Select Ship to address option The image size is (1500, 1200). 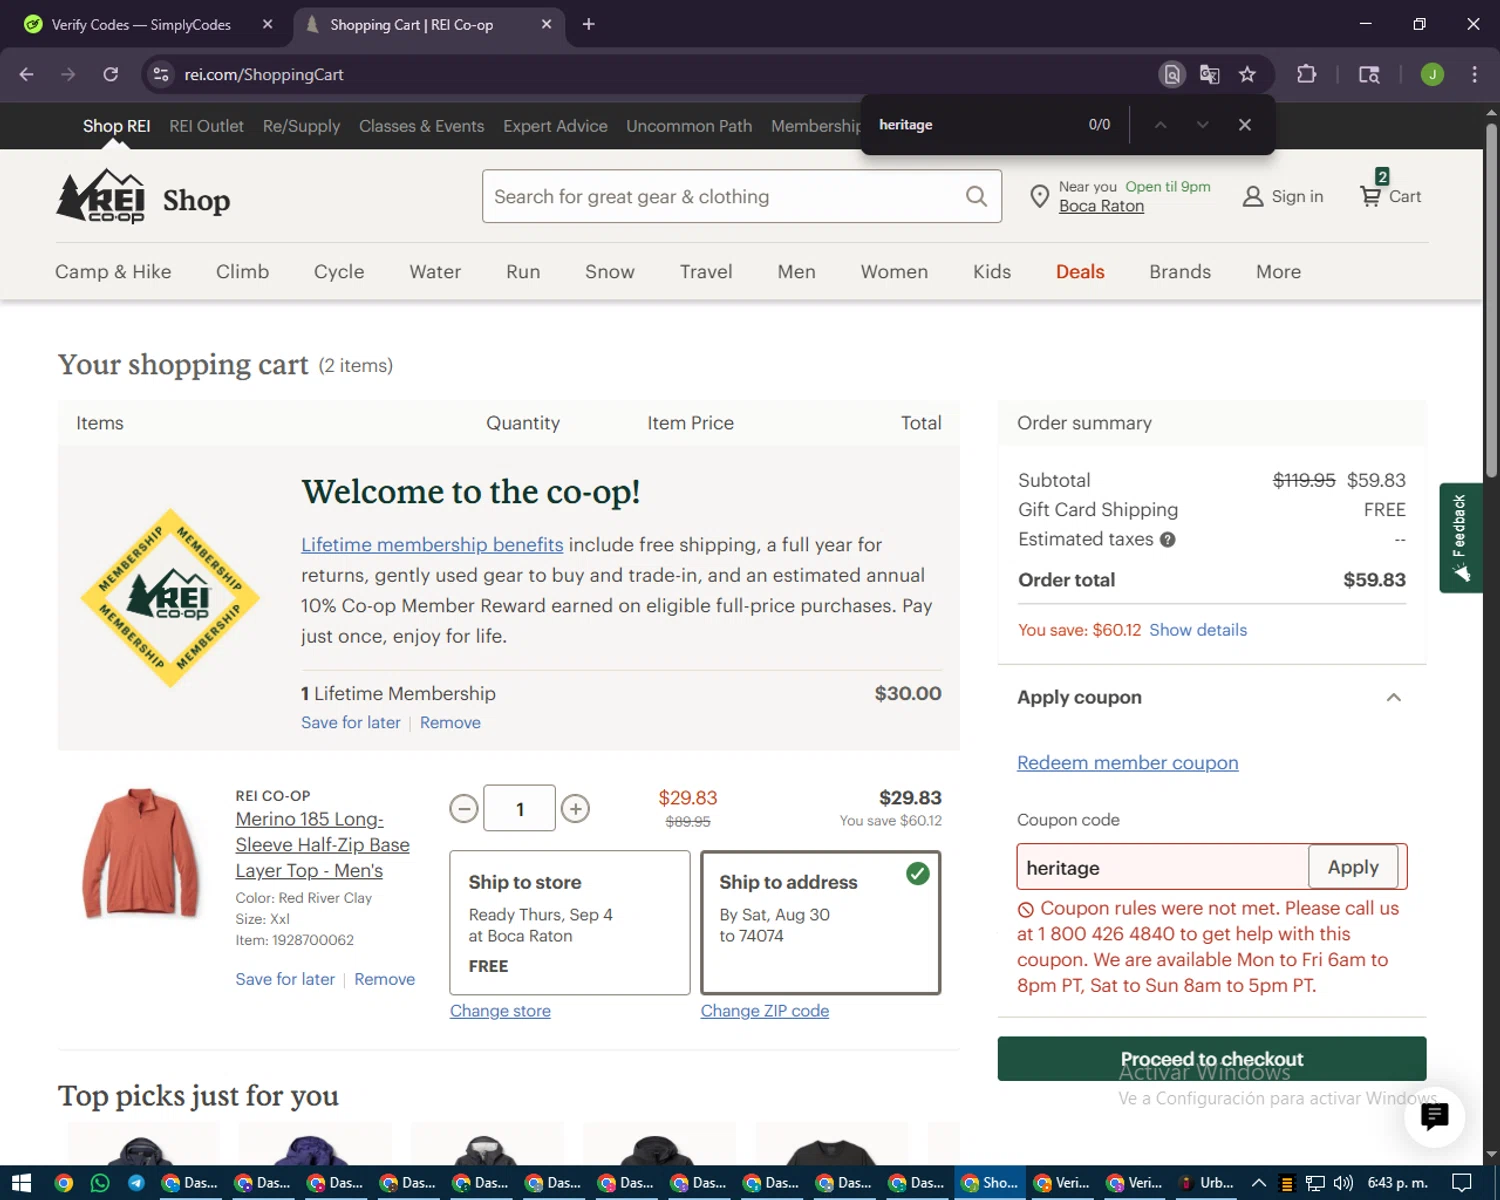click(821, 922)
